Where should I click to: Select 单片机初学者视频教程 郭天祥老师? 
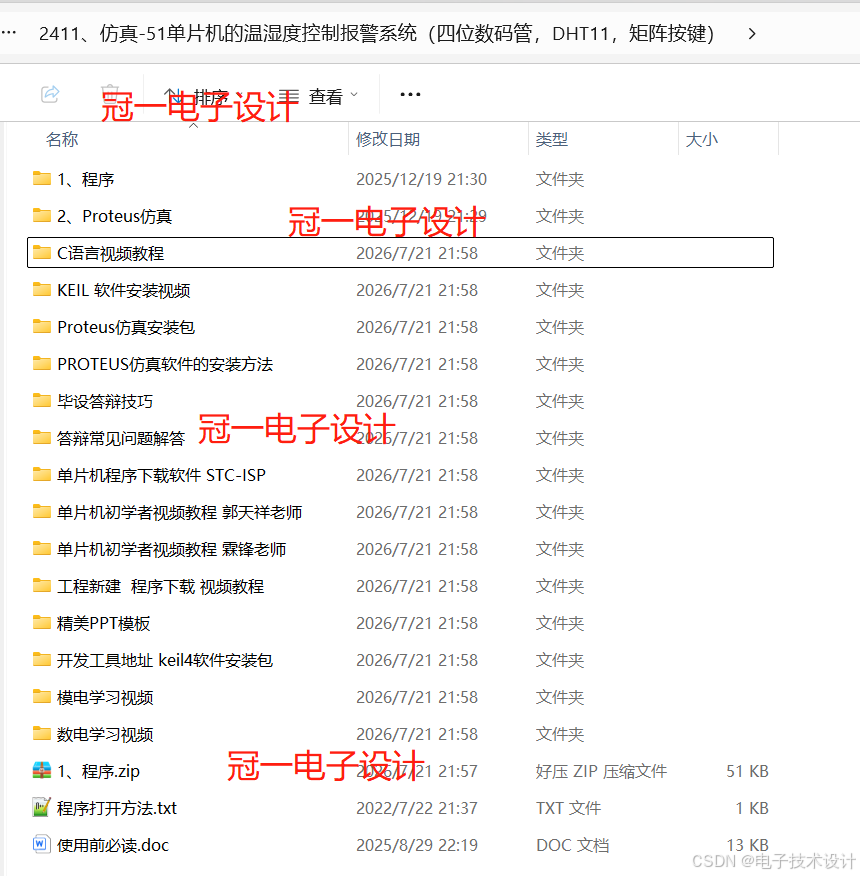[179, 512]
